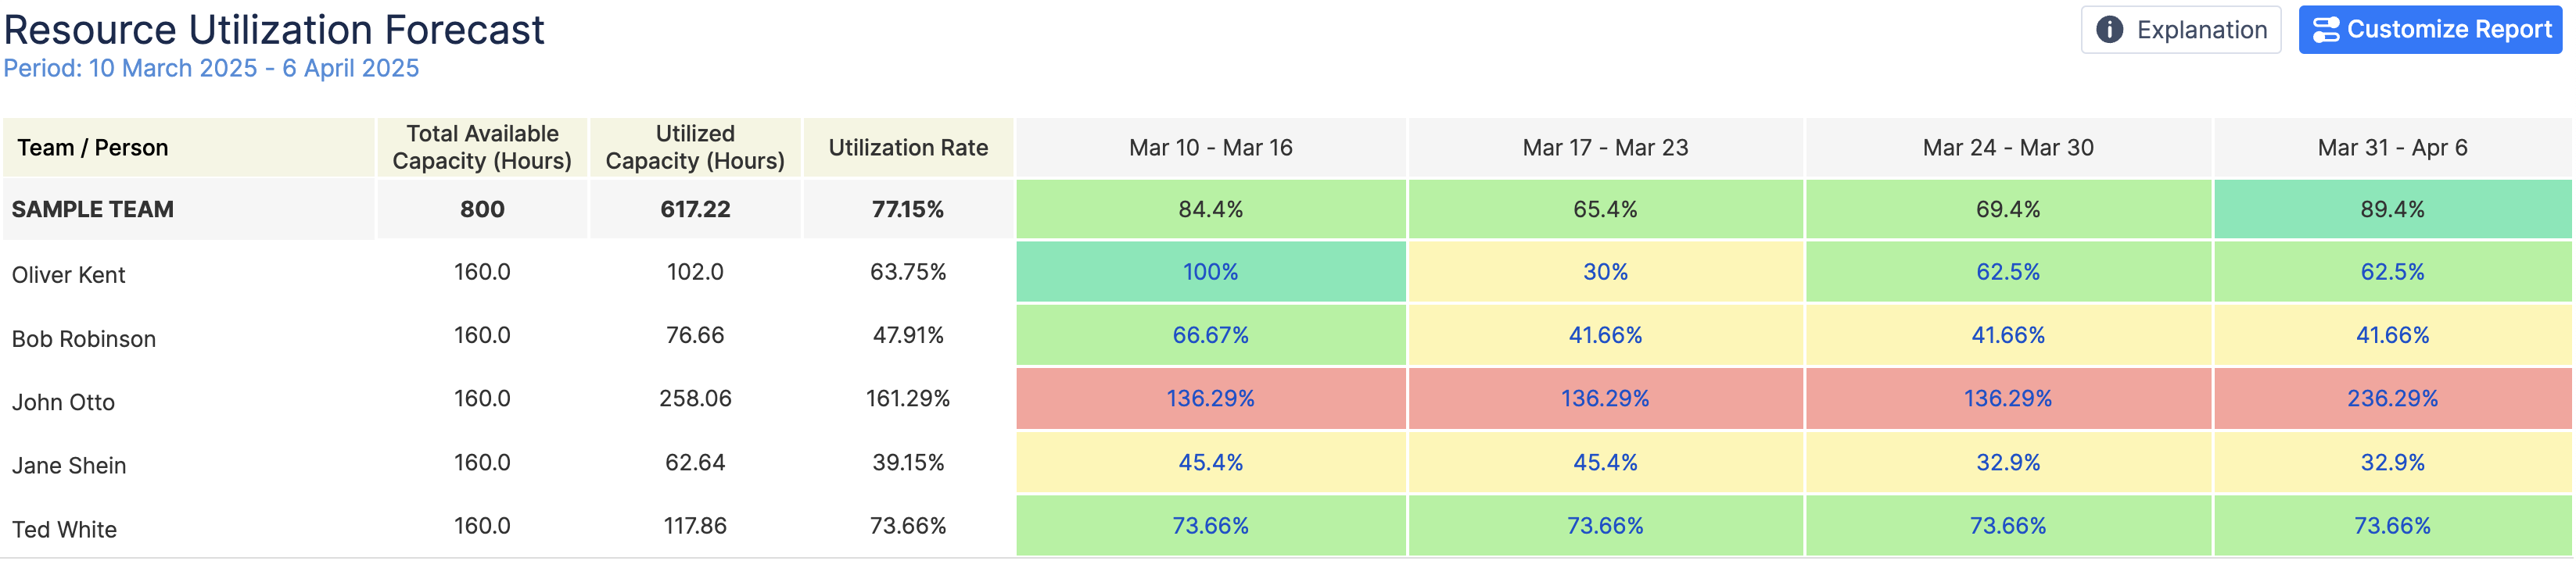Open John Otto's 236.29% overallocation link
Image resolution: width=2576 pixels, height=561 pixels.
pos(2392,398)
